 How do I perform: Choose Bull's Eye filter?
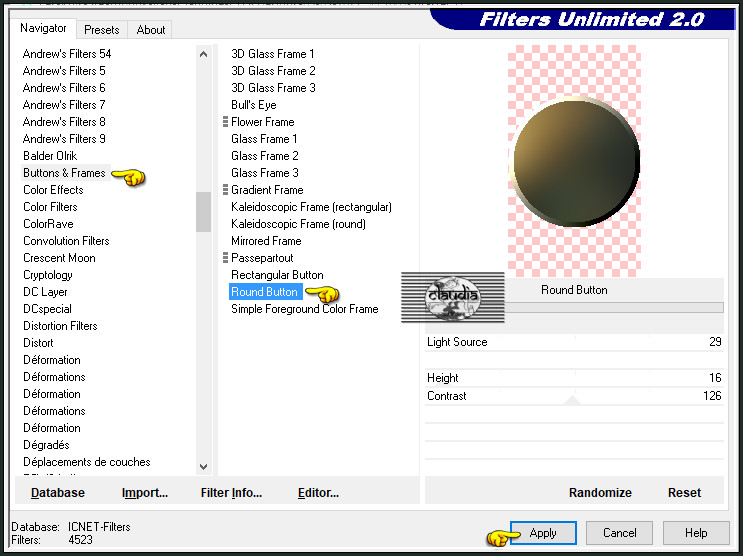click(254, 105)
